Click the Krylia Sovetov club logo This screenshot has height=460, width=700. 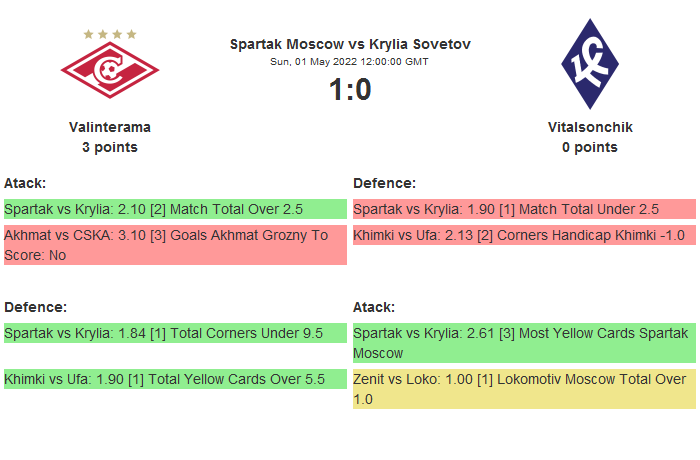590,65
